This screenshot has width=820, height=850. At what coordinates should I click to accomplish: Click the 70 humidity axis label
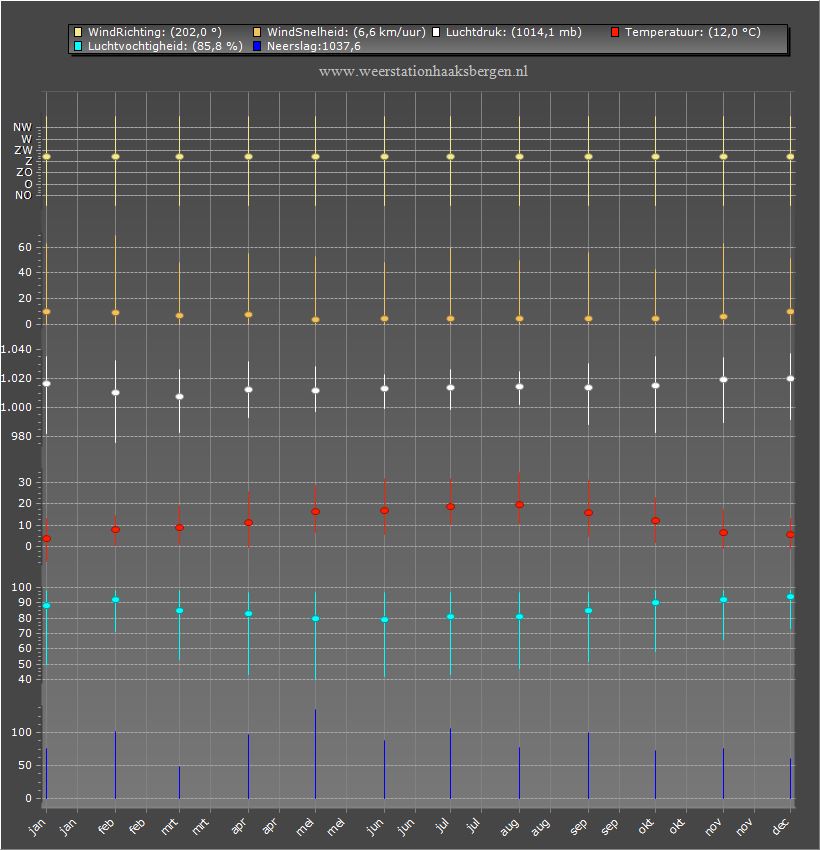pos(25,633)
